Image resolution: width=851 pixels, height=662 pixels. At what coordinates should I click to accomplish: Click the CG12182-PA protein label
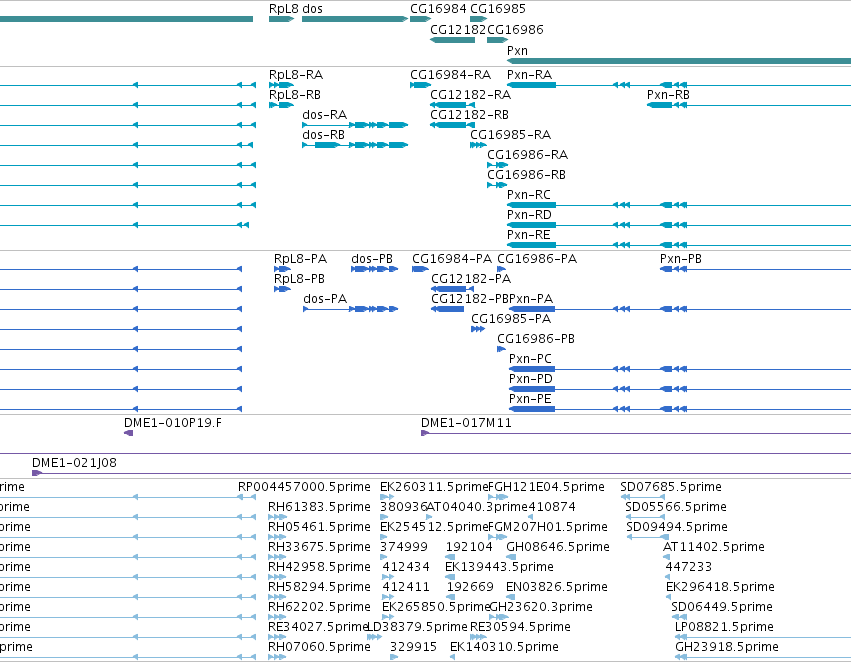pyautogui.click(x=471, y=279)
